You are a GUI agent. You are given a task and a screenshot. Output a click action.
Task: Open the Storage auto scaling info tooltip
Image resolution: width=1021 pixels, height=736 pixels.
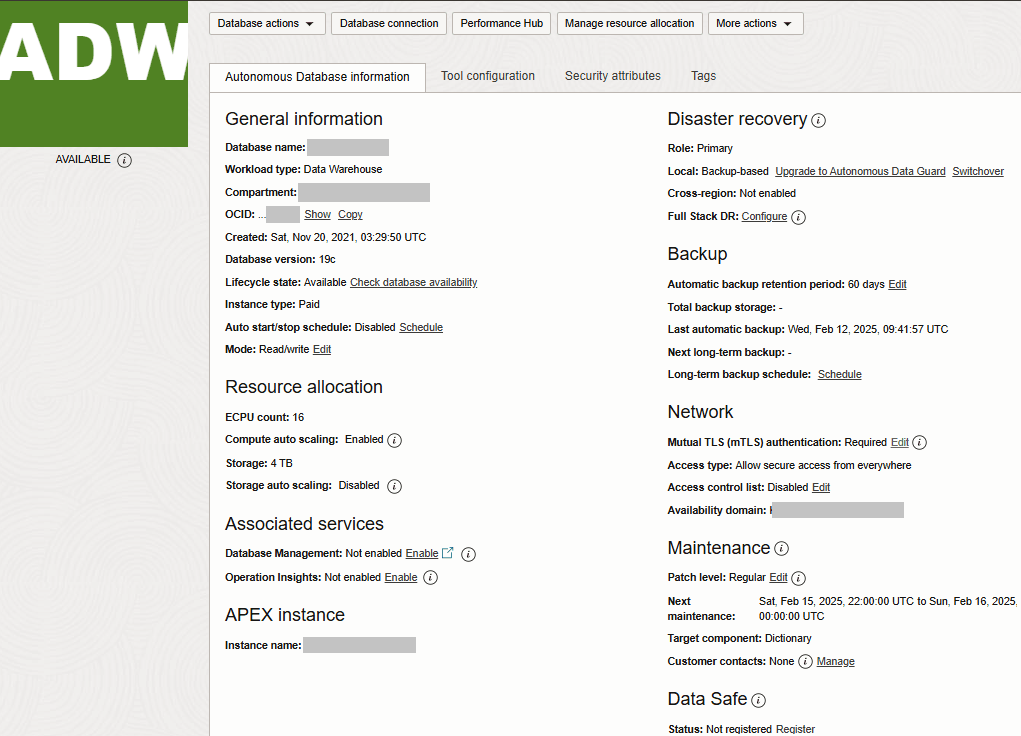394,486
